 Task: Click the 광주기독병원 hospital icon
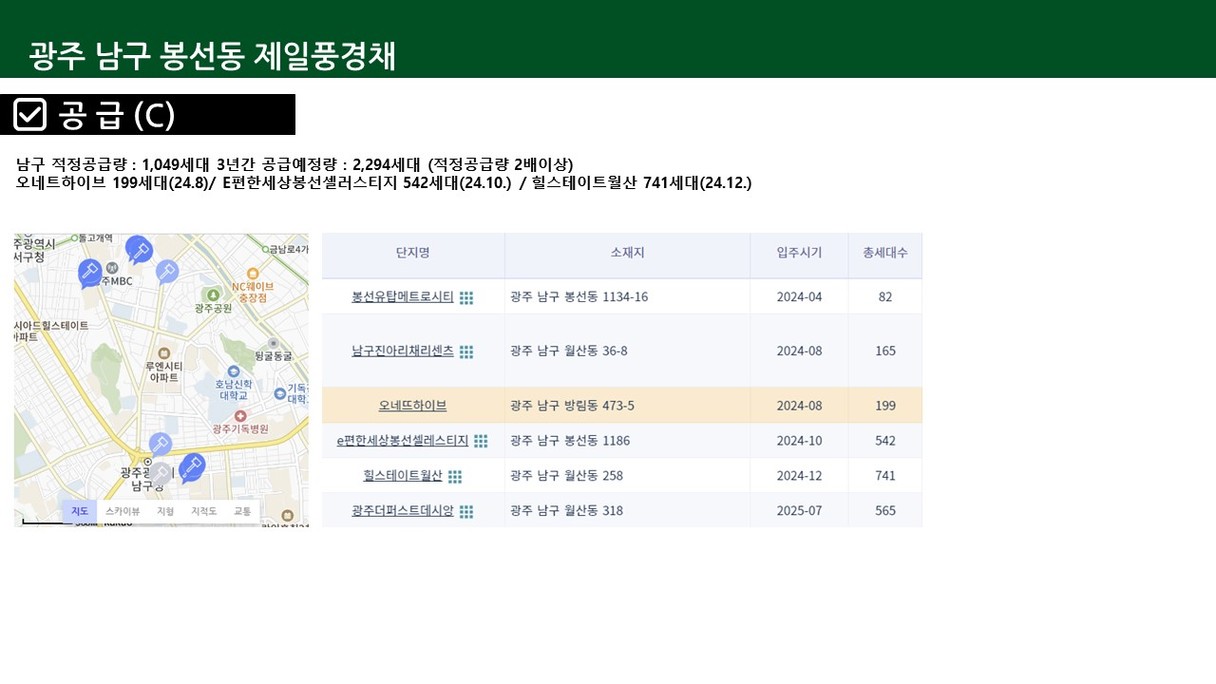click(x=240, y=416)
